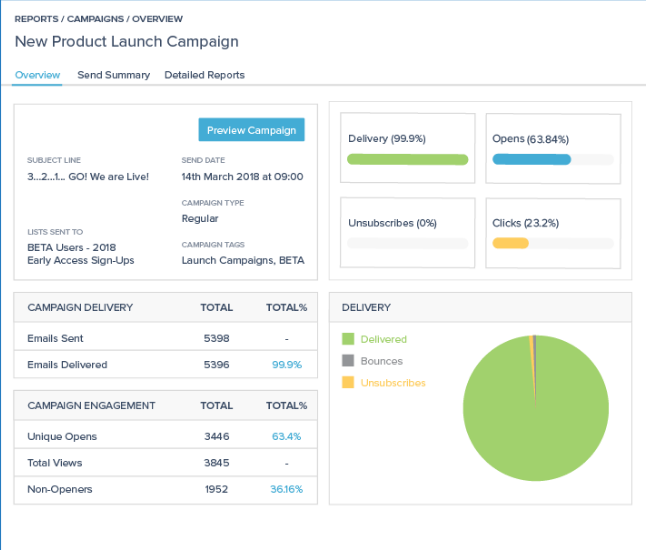646x550 pixels.
Task: Click Campaigns in the breadcrumb path
Action: tap(98, 19)
